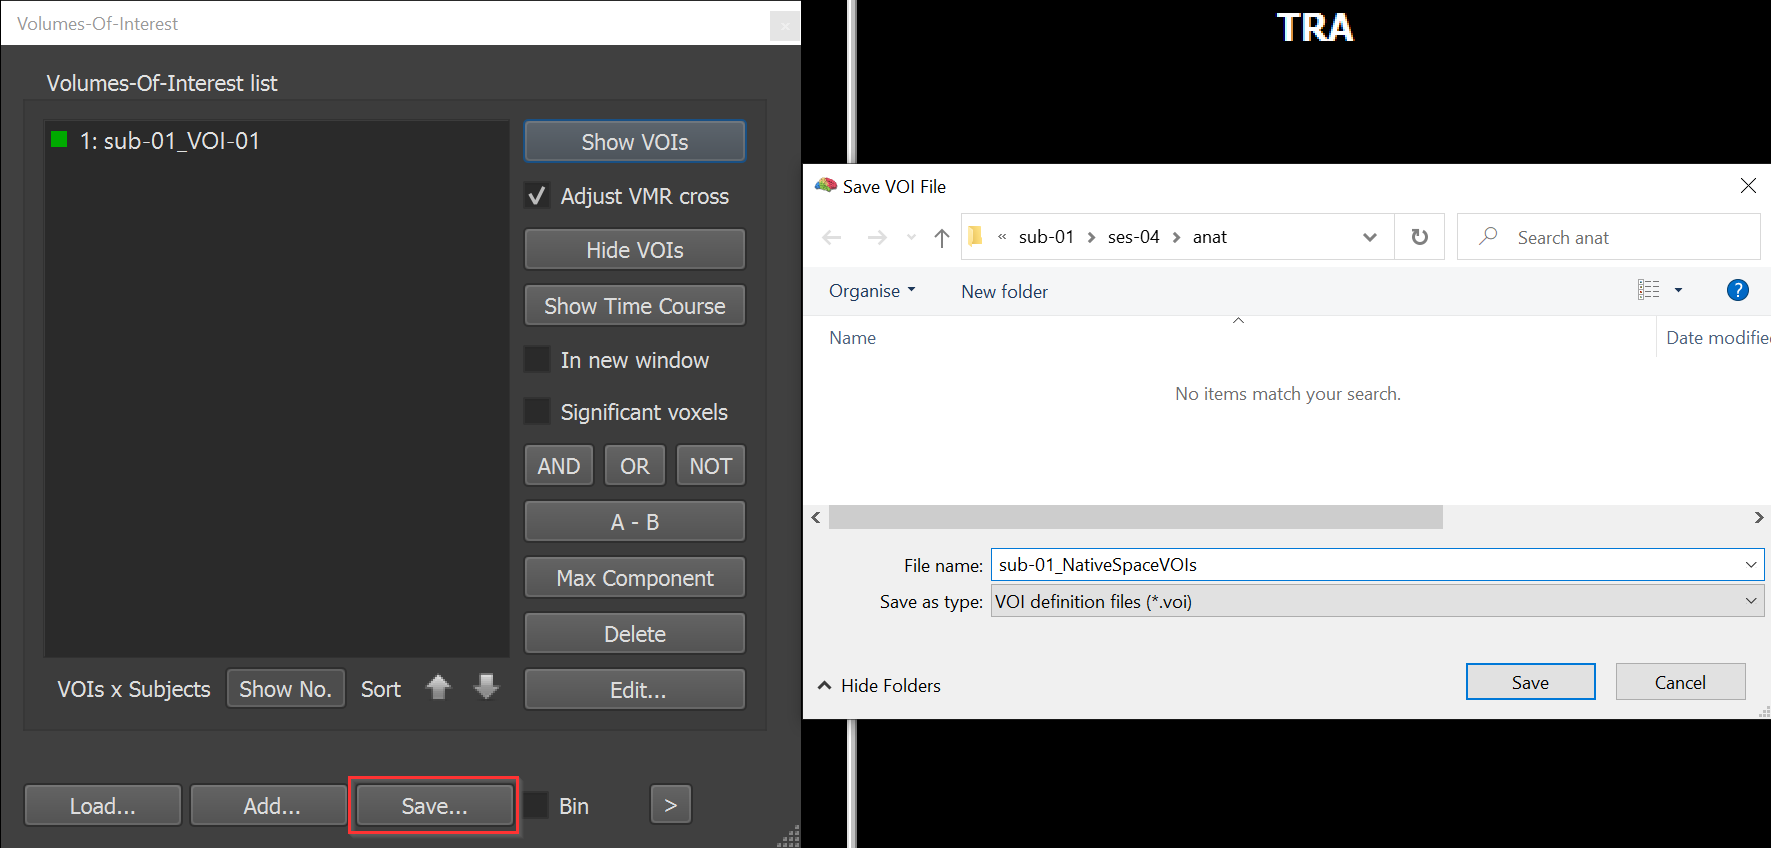Screen dimensions: 1771x848
Task: Go up one folder level
Action: (x=941, y=237)
